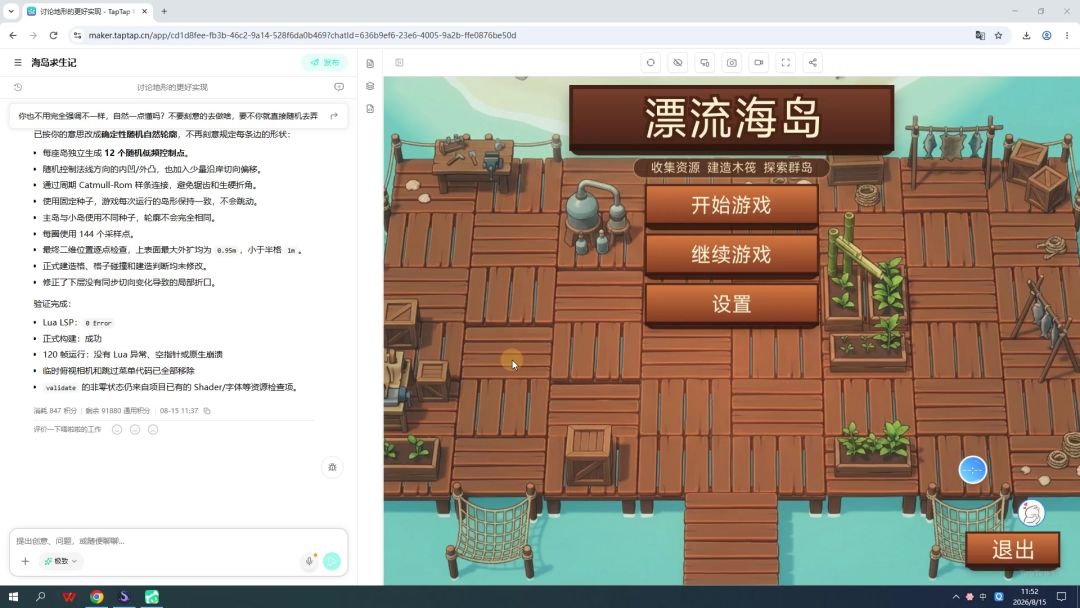Image resolution: width=1080 pixels, height=608 pixels.
Task: Click the 消耗 847 积分 usage text
Action: [55, 411]
